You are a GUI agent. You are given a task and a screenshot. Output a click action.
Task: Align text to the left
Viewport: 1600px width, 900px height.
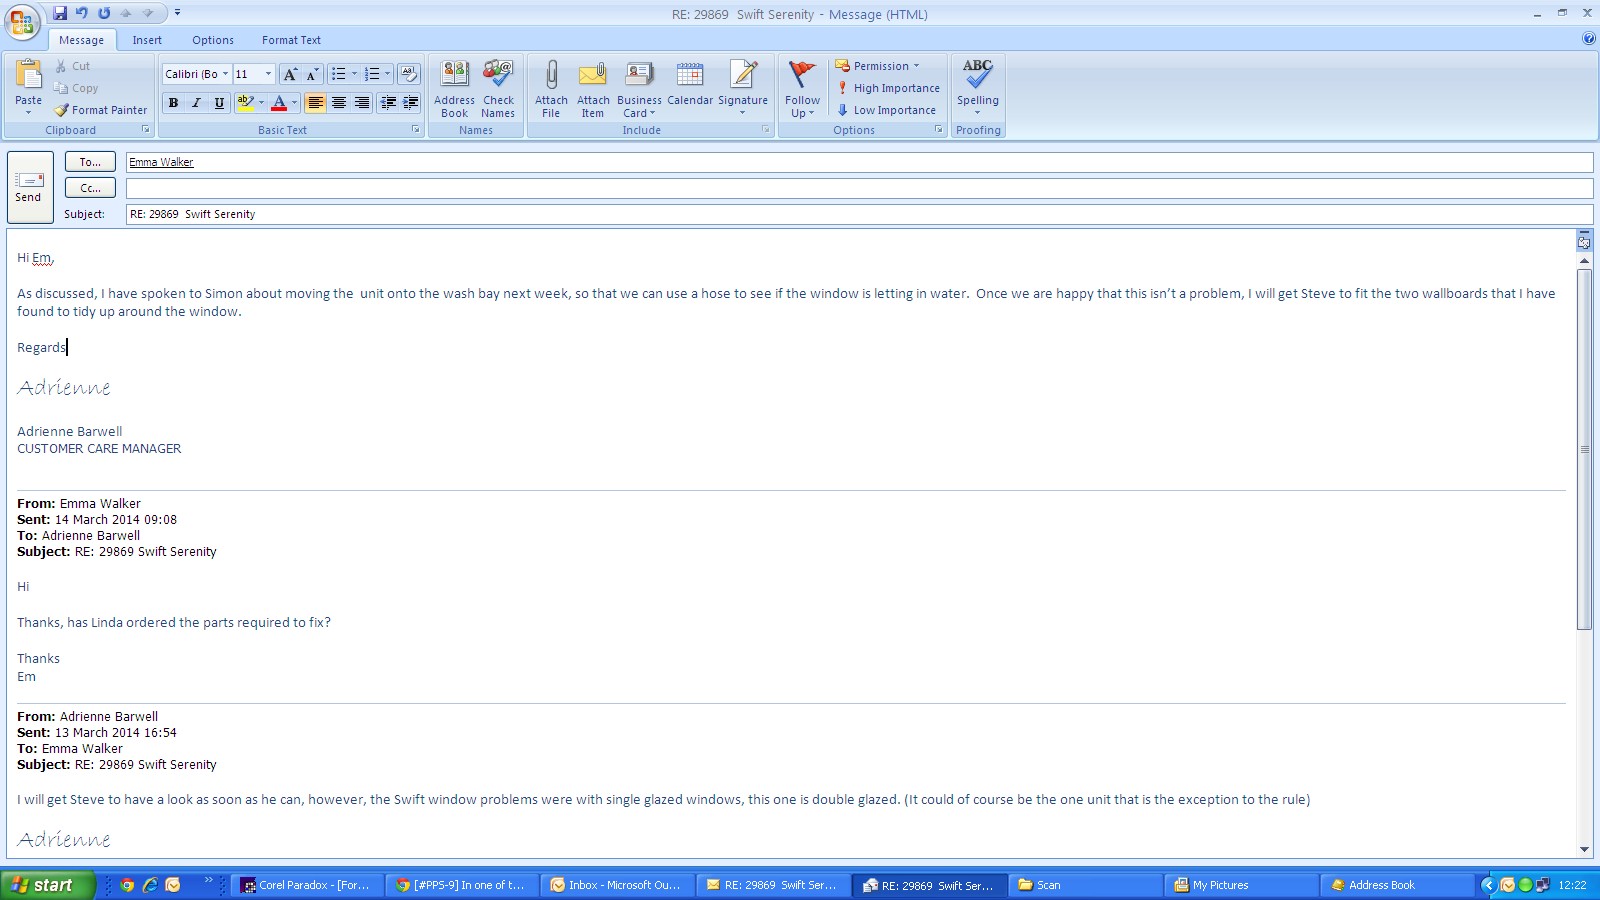pos(315,103)
